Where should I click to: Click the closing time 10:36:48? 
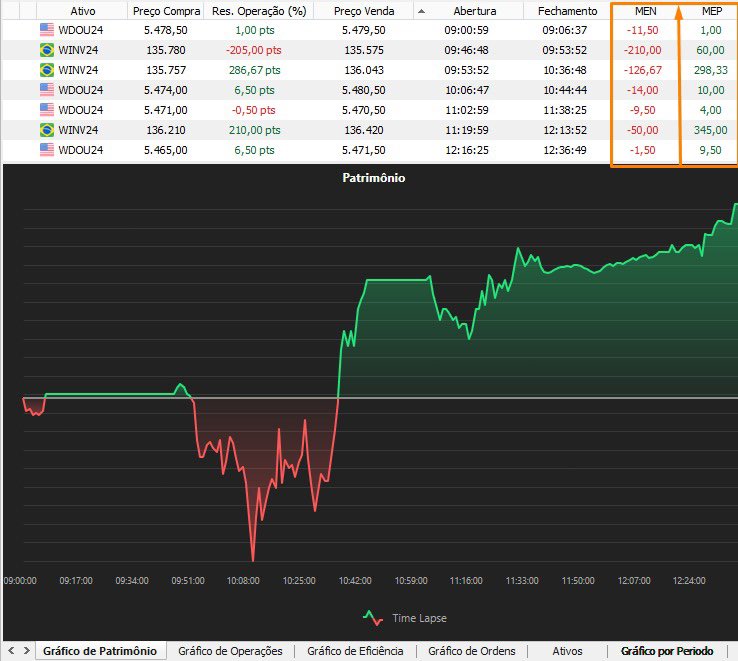click(x=565, y=70)
